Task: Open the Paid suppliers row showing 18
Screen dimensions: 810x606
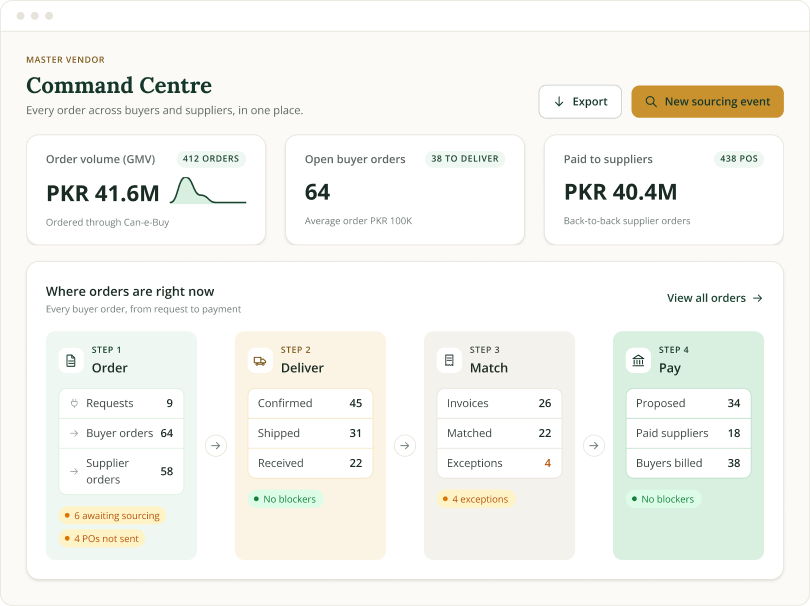Action: [x=689, y=433]
